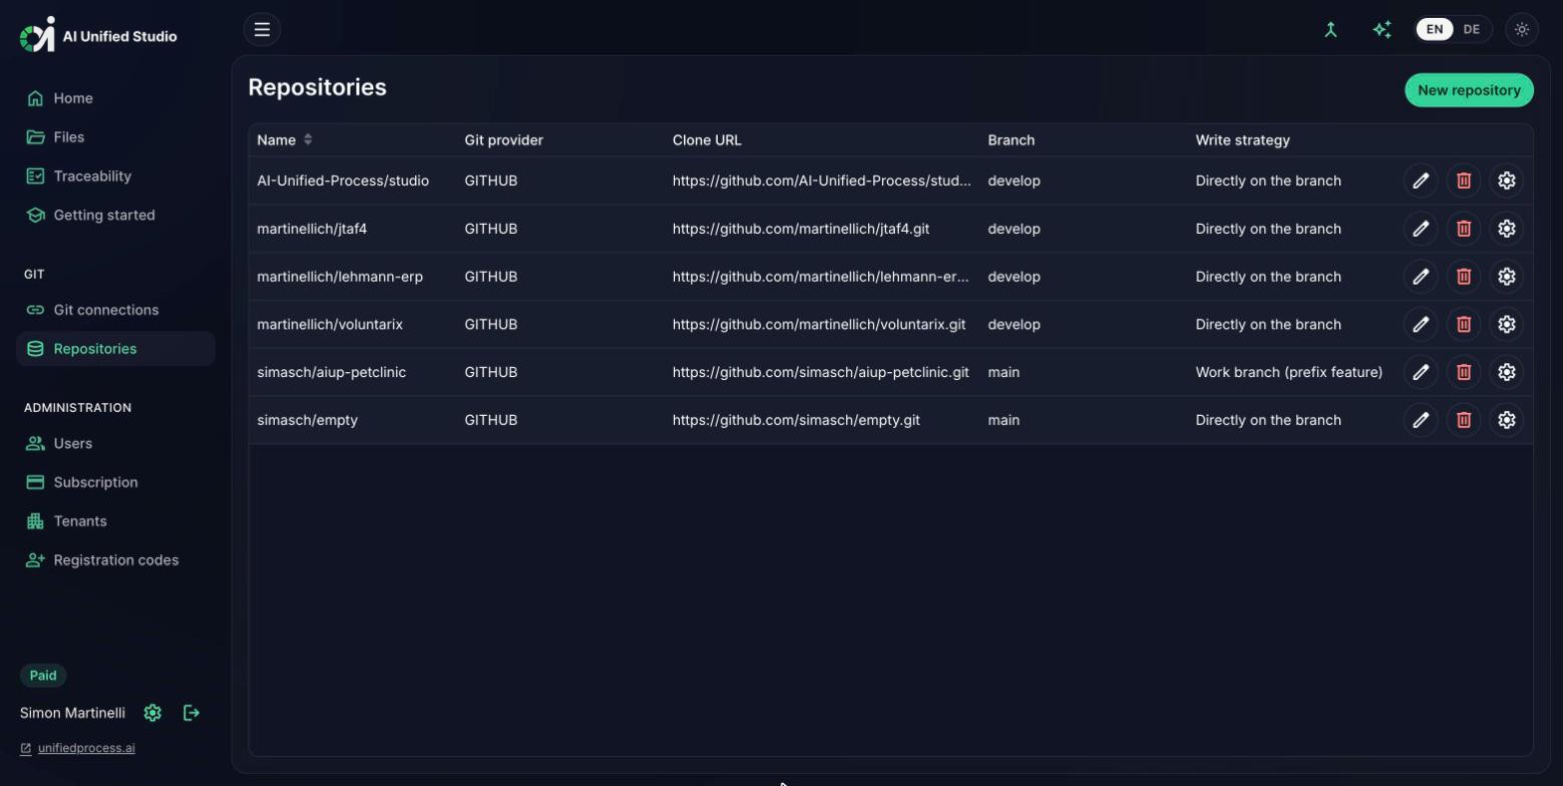Delete the martinellich/lehmann-erp repository

(x=1463, y=277)
